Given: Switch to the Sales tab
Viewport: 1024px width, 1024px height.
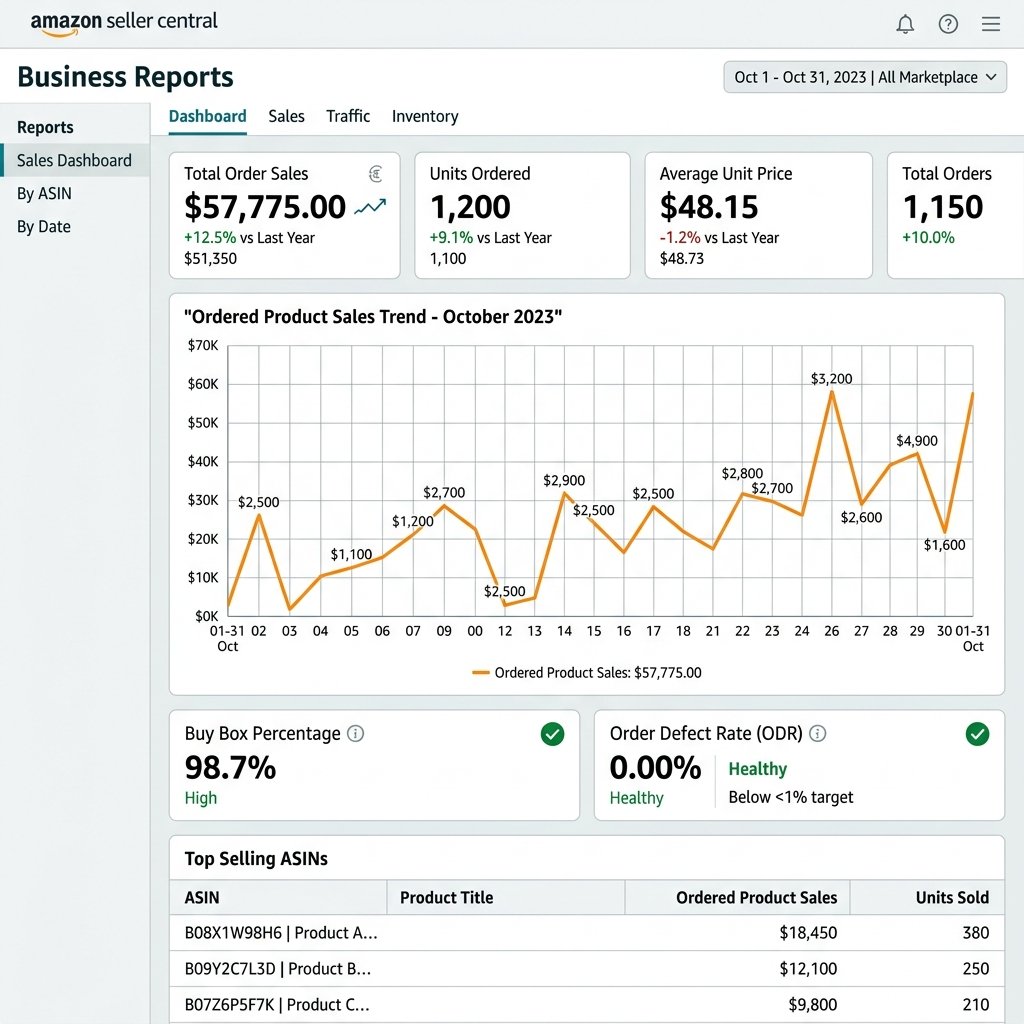Looking at the screenshot, I should click(x=287, y=117).
